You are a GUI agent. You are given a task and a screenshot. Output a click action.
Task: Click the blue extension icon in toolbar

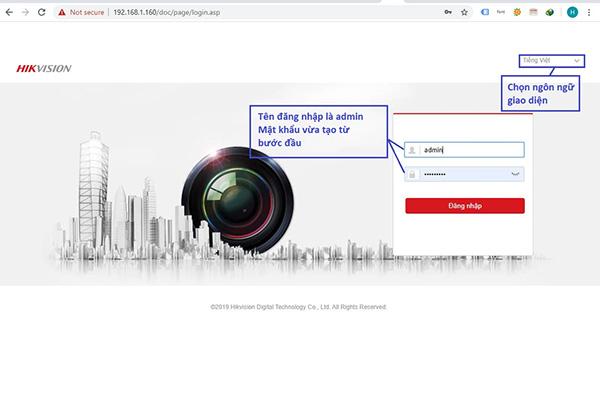point(485,12)
